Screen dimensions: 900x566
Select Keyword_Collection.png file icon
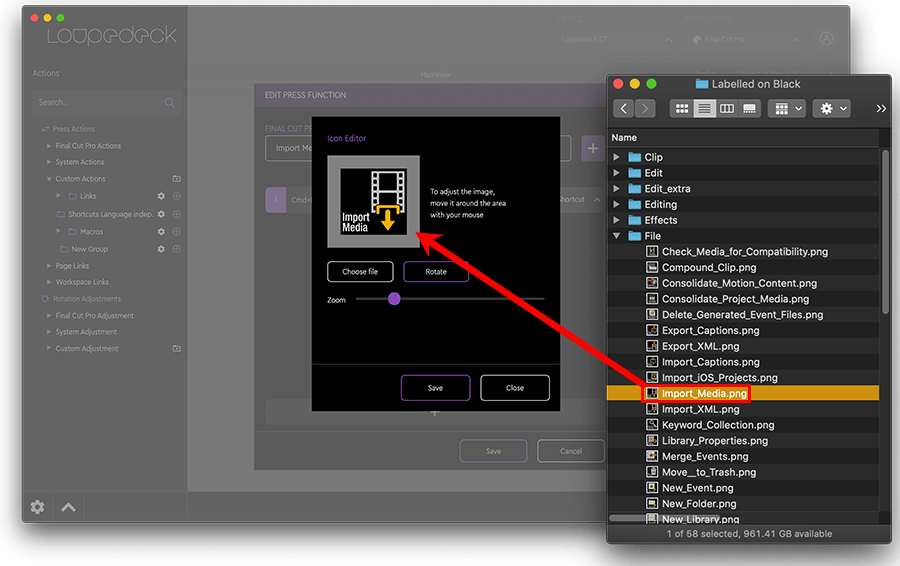click(x=651, y=425)
